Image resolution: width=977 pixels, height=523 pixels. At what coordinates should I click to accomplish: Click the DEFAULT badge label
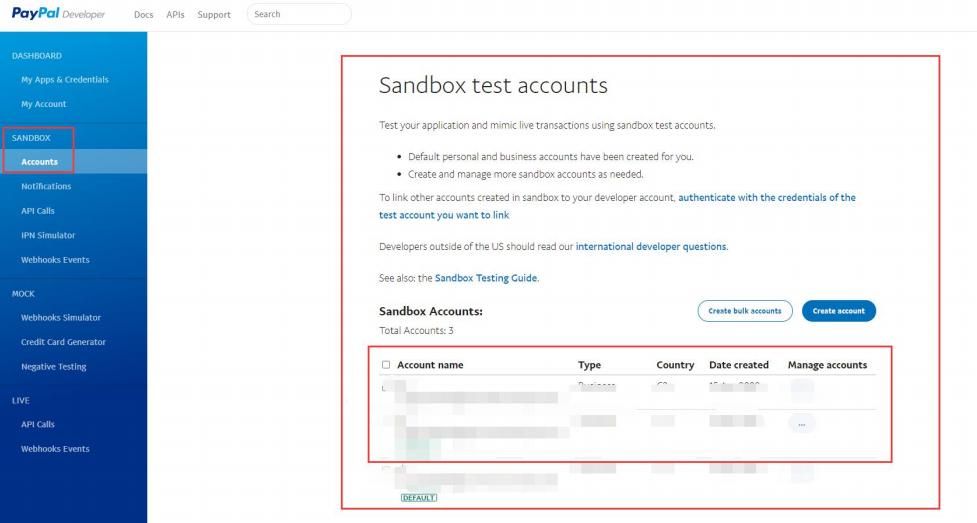pyautogui.click(x=419, y=497)
